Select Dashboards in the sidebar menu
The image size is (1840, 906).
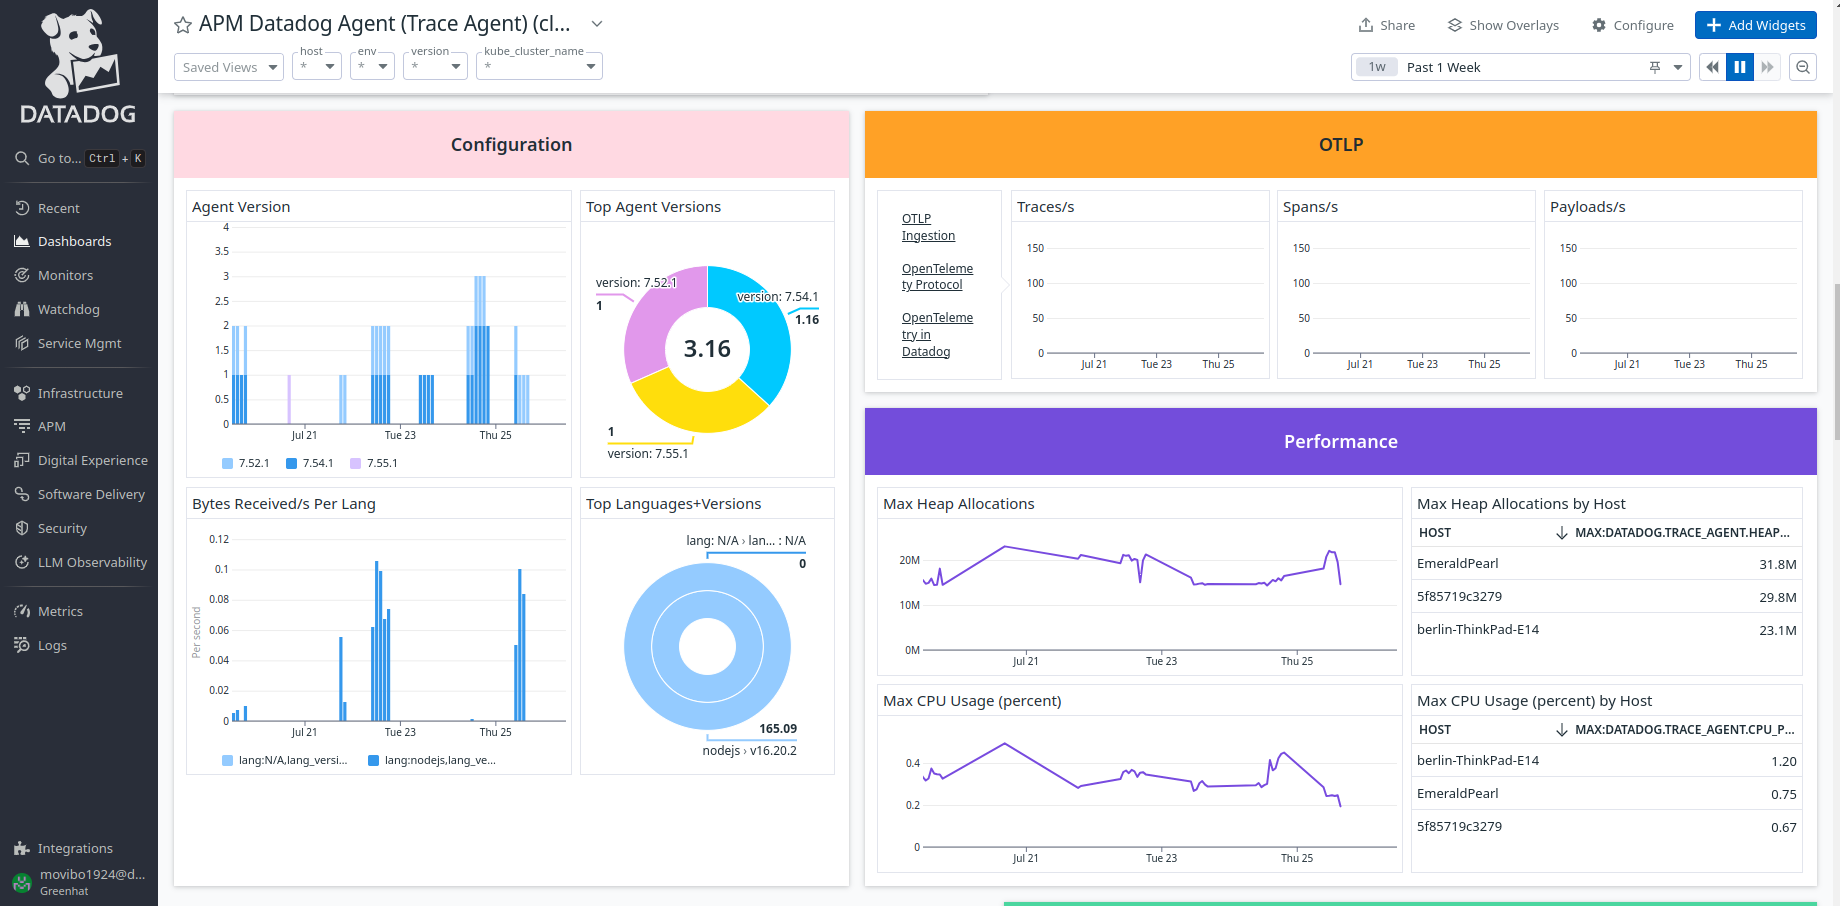[74, 241]
